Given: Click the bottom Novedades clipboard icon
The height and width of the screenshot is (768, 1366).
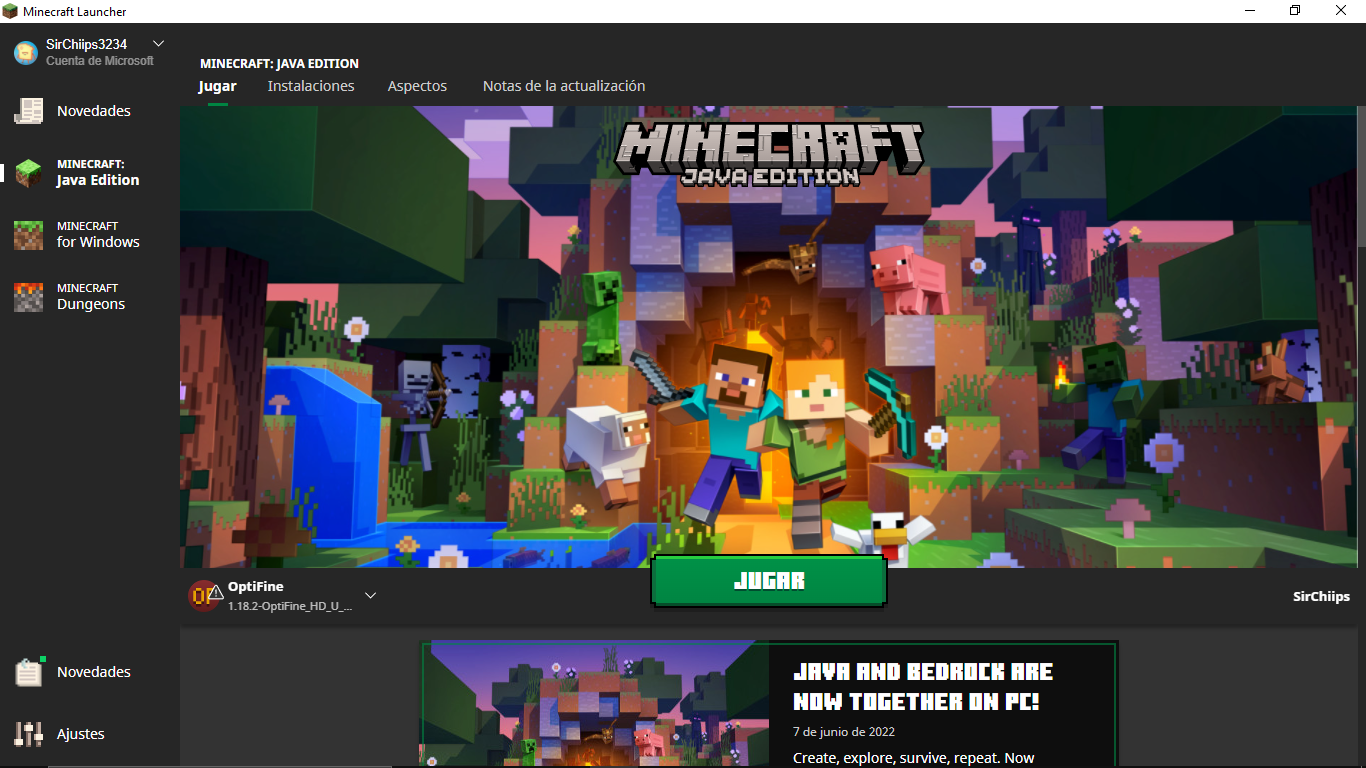Looking at the screenshot, I should coord(28,672).
